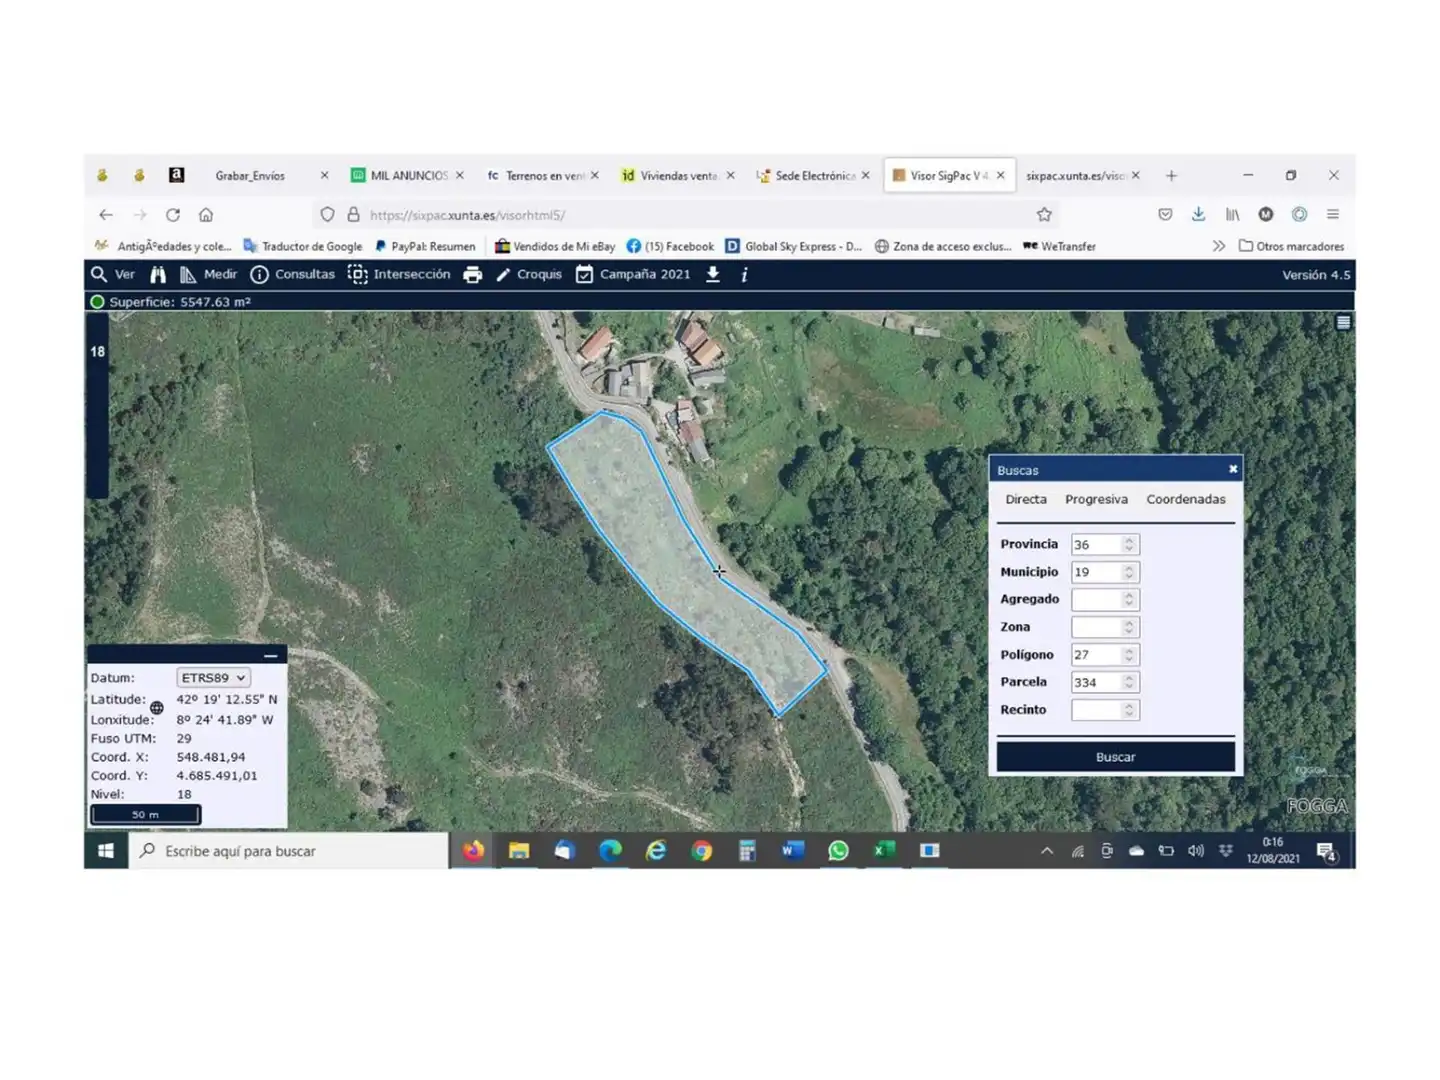Open the Pocket save icon
1440x1080 pixels.
click(x=1165, y=215)
